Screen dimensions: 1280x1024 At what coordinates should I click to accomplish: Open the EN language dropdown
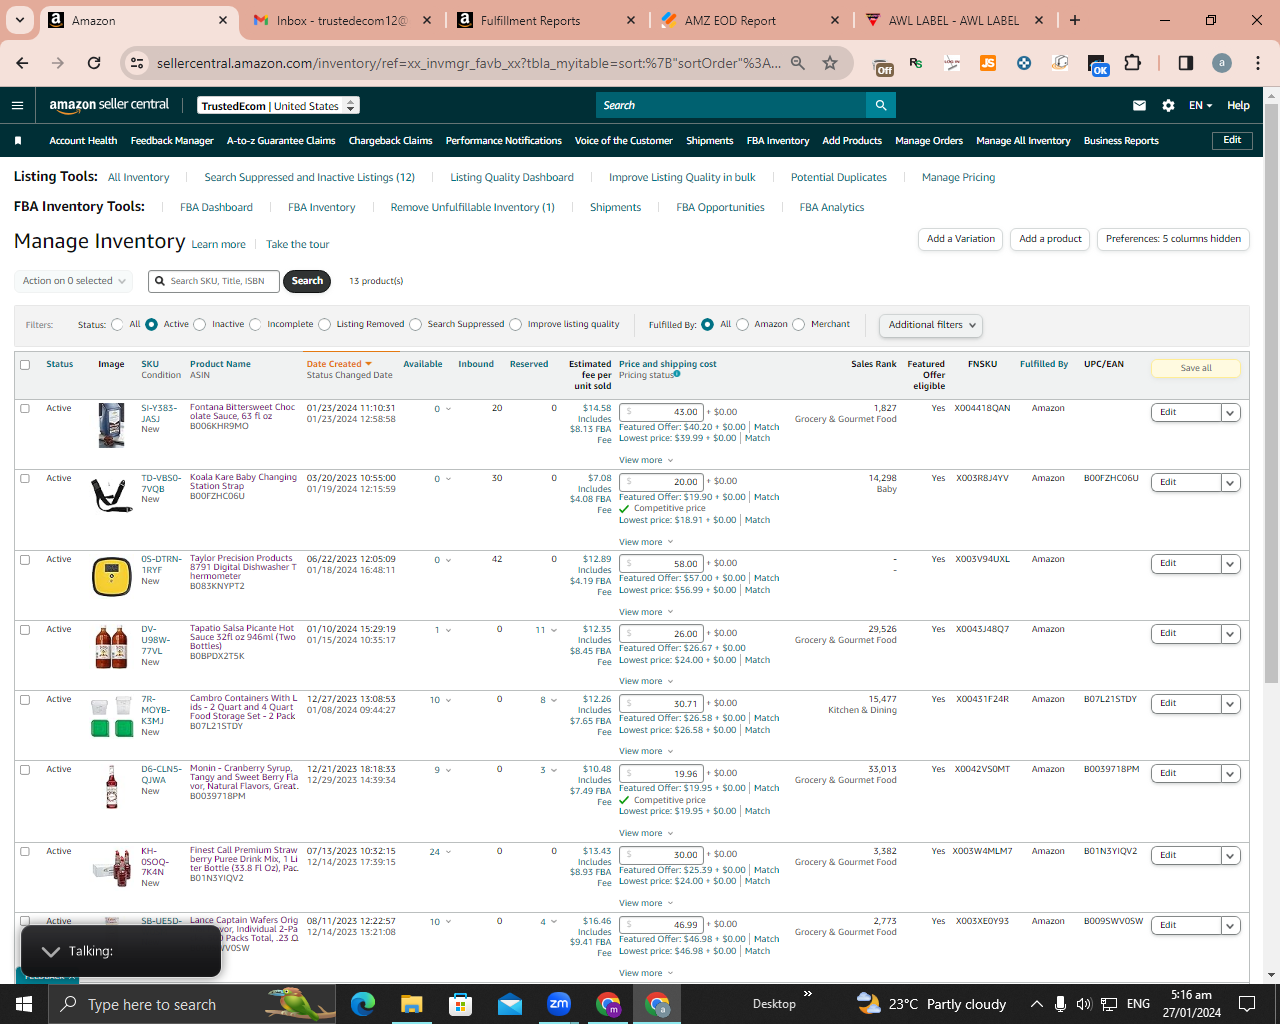[x=1200, y=105]
